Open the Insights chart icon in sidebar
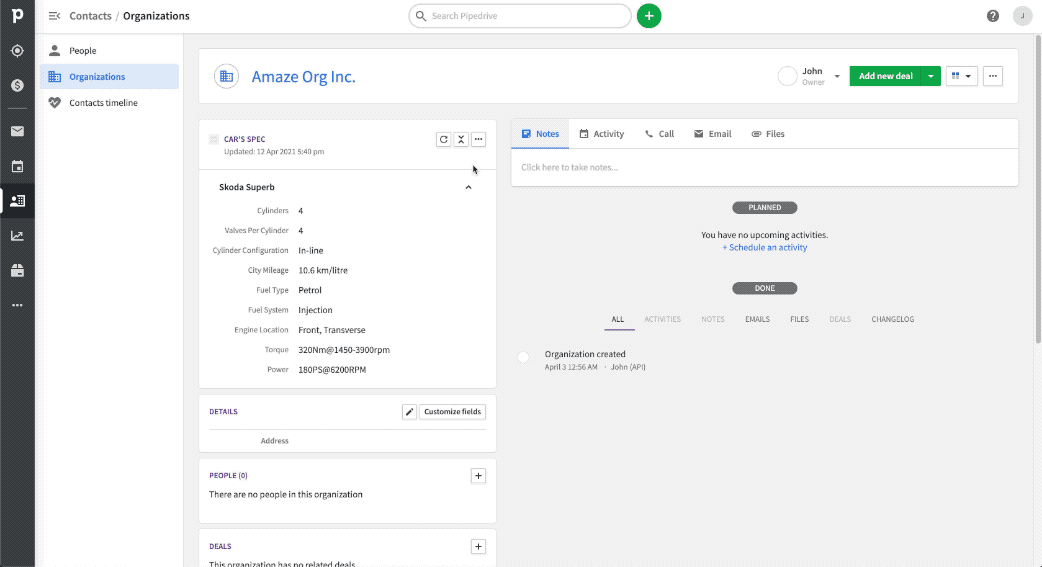 tap(17, 236)
